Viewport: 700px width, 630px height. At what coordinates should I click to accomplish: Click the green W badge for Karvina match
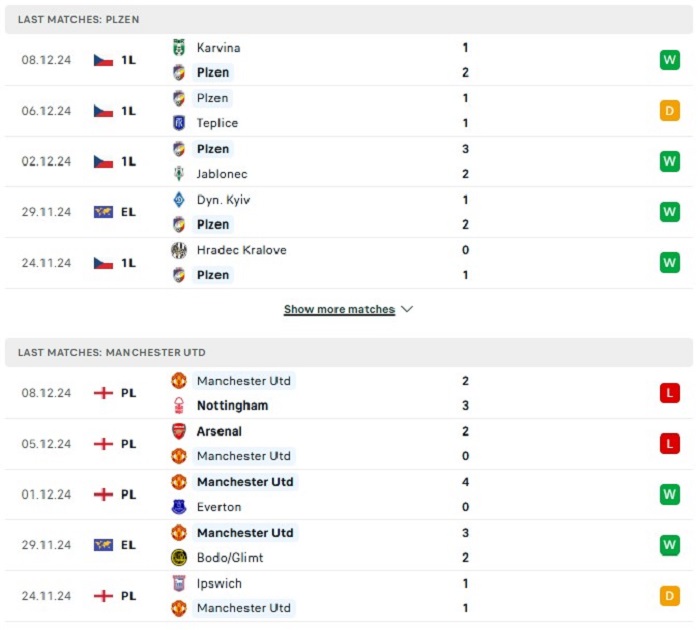tap(670, 60)
